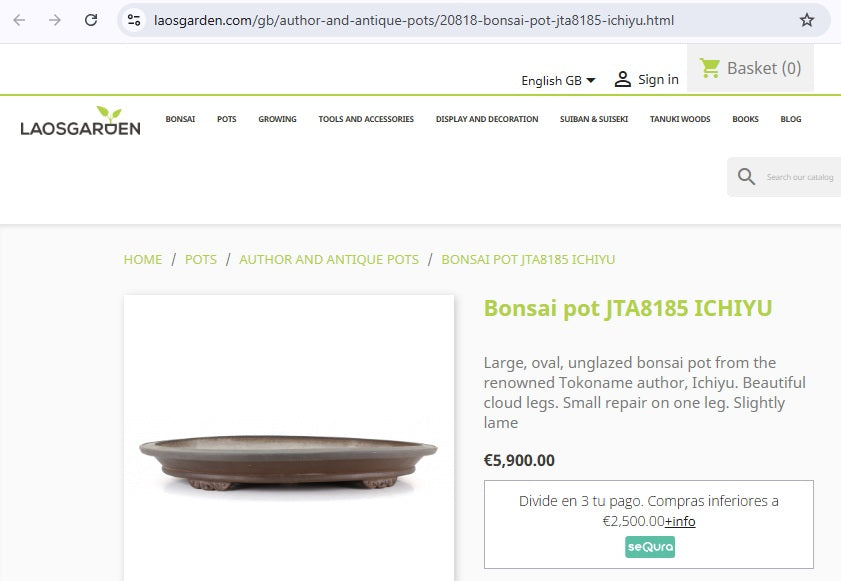Image resolution: width=841 pixels, height=581 pixels.
Task: Click the browser forward arrow
Action: tap(55, 20)
